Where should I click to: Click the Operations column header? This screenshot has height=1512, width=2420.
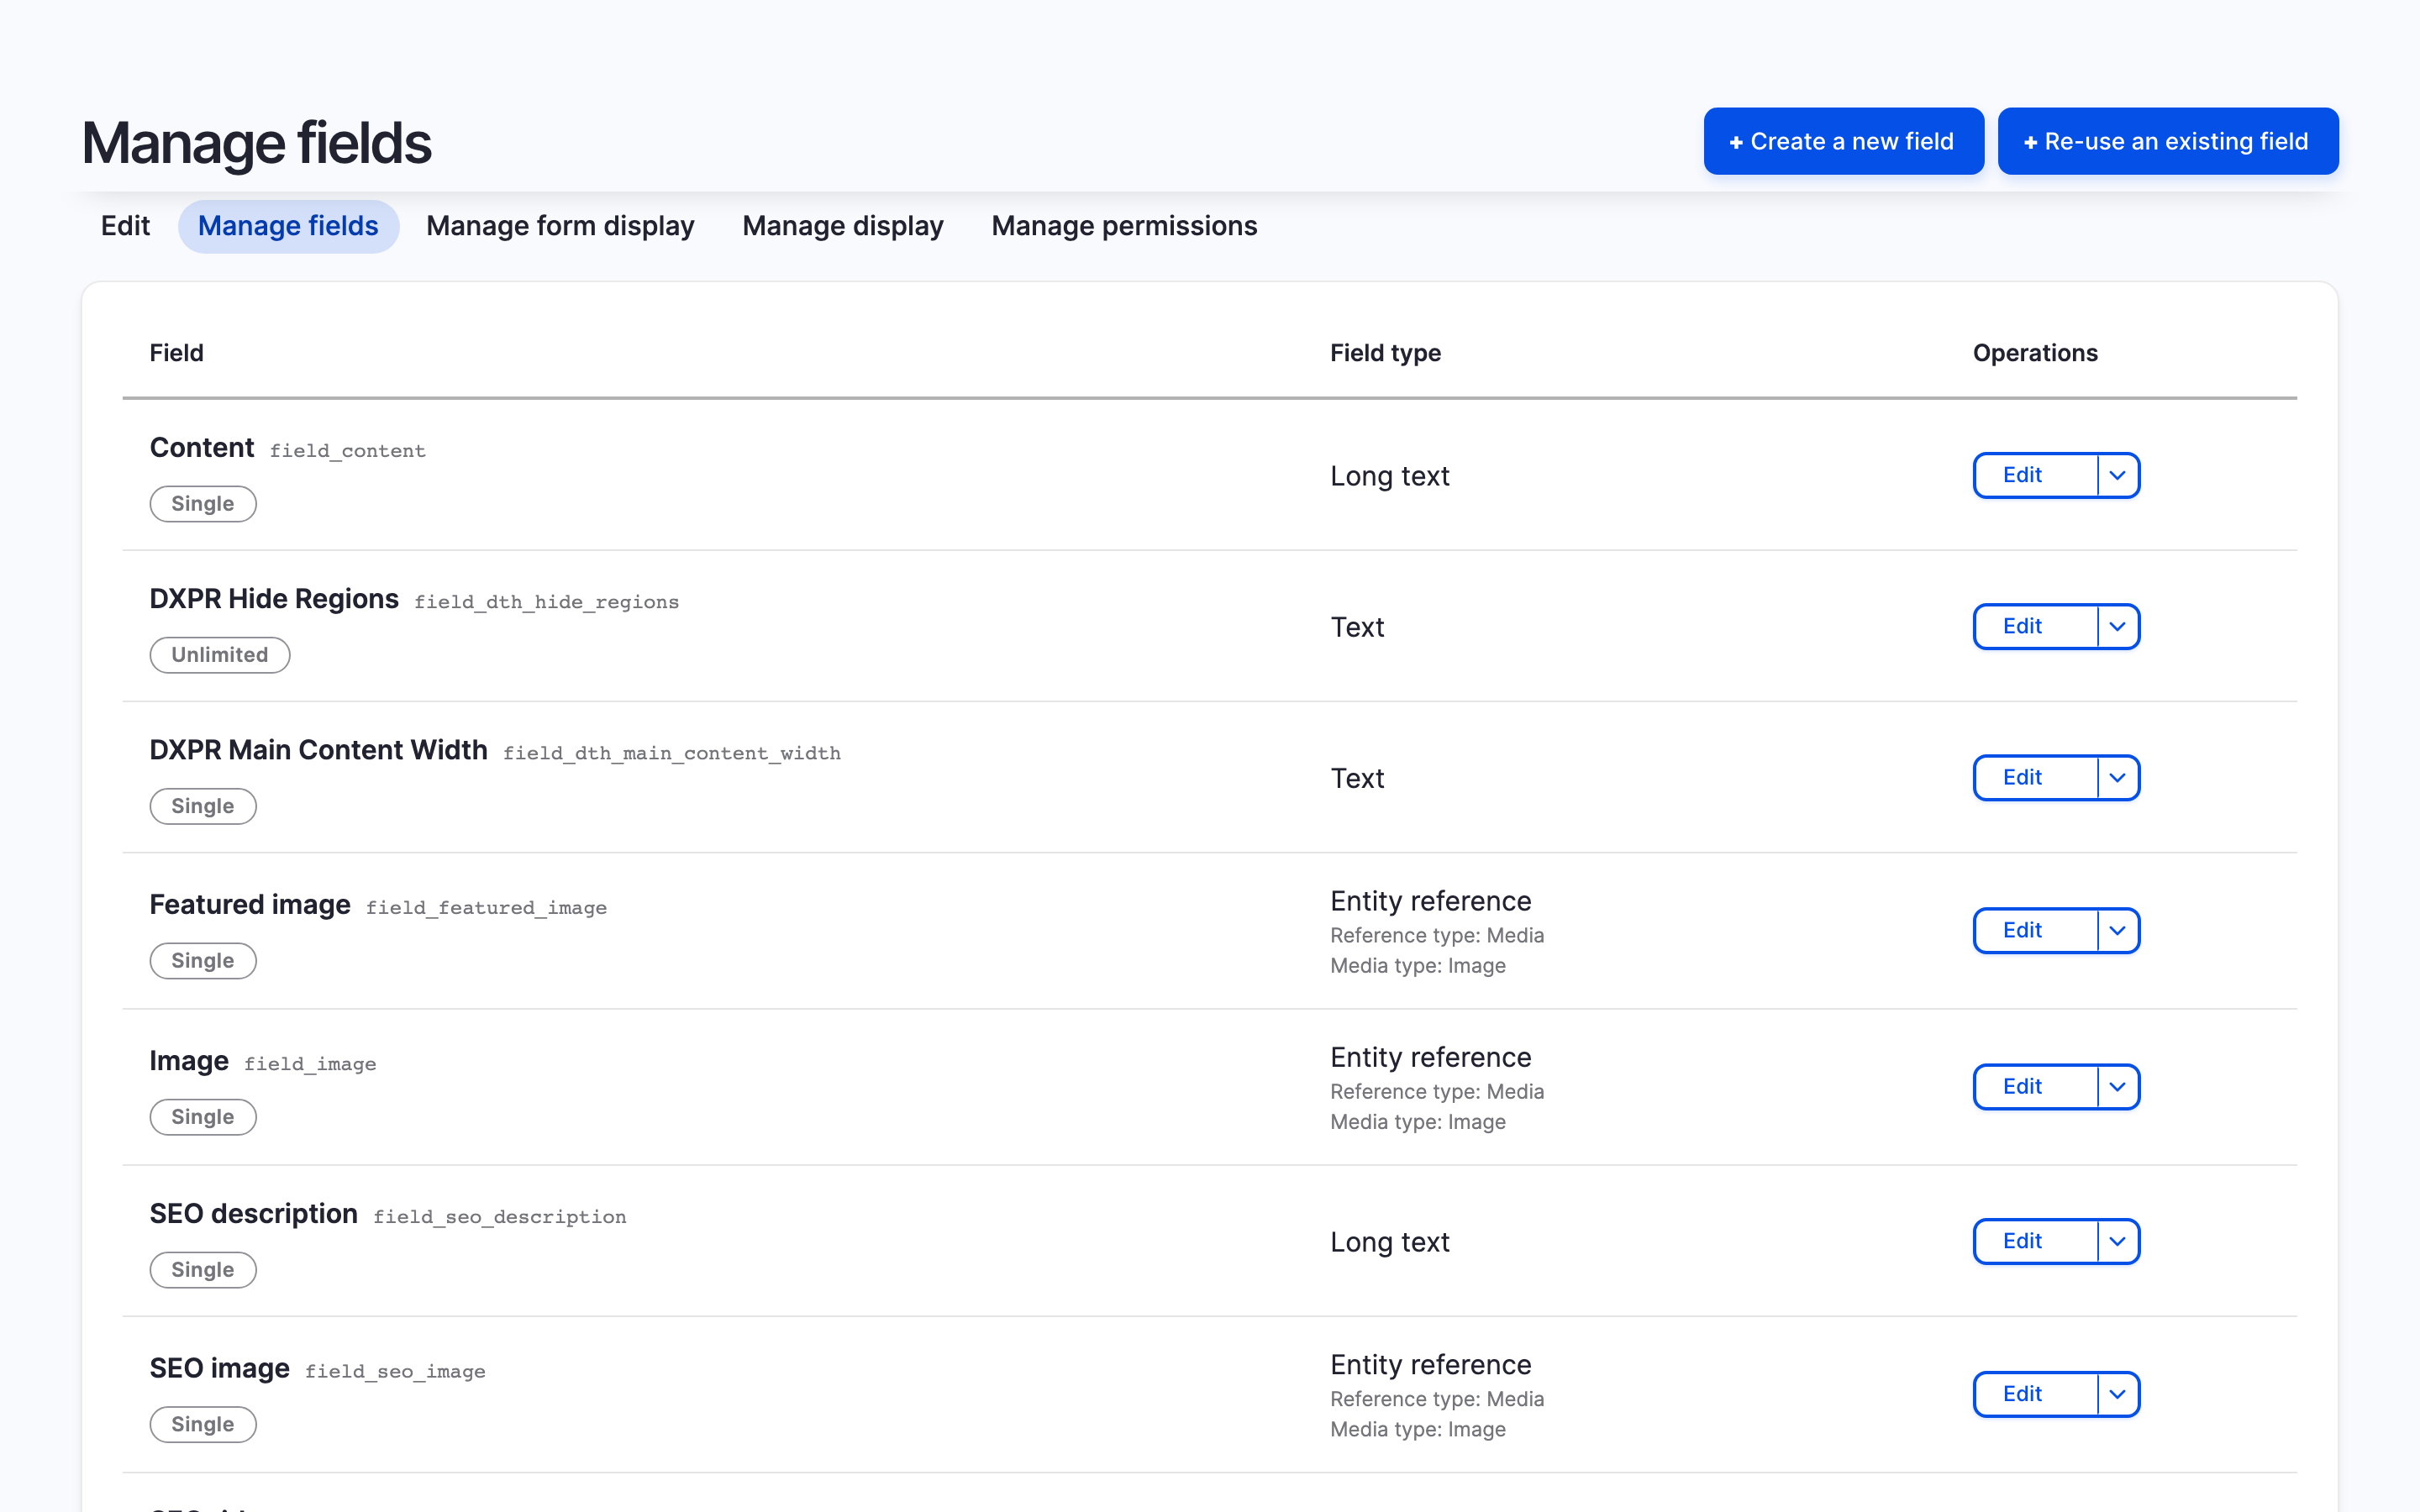click(x=2035, y=353)
